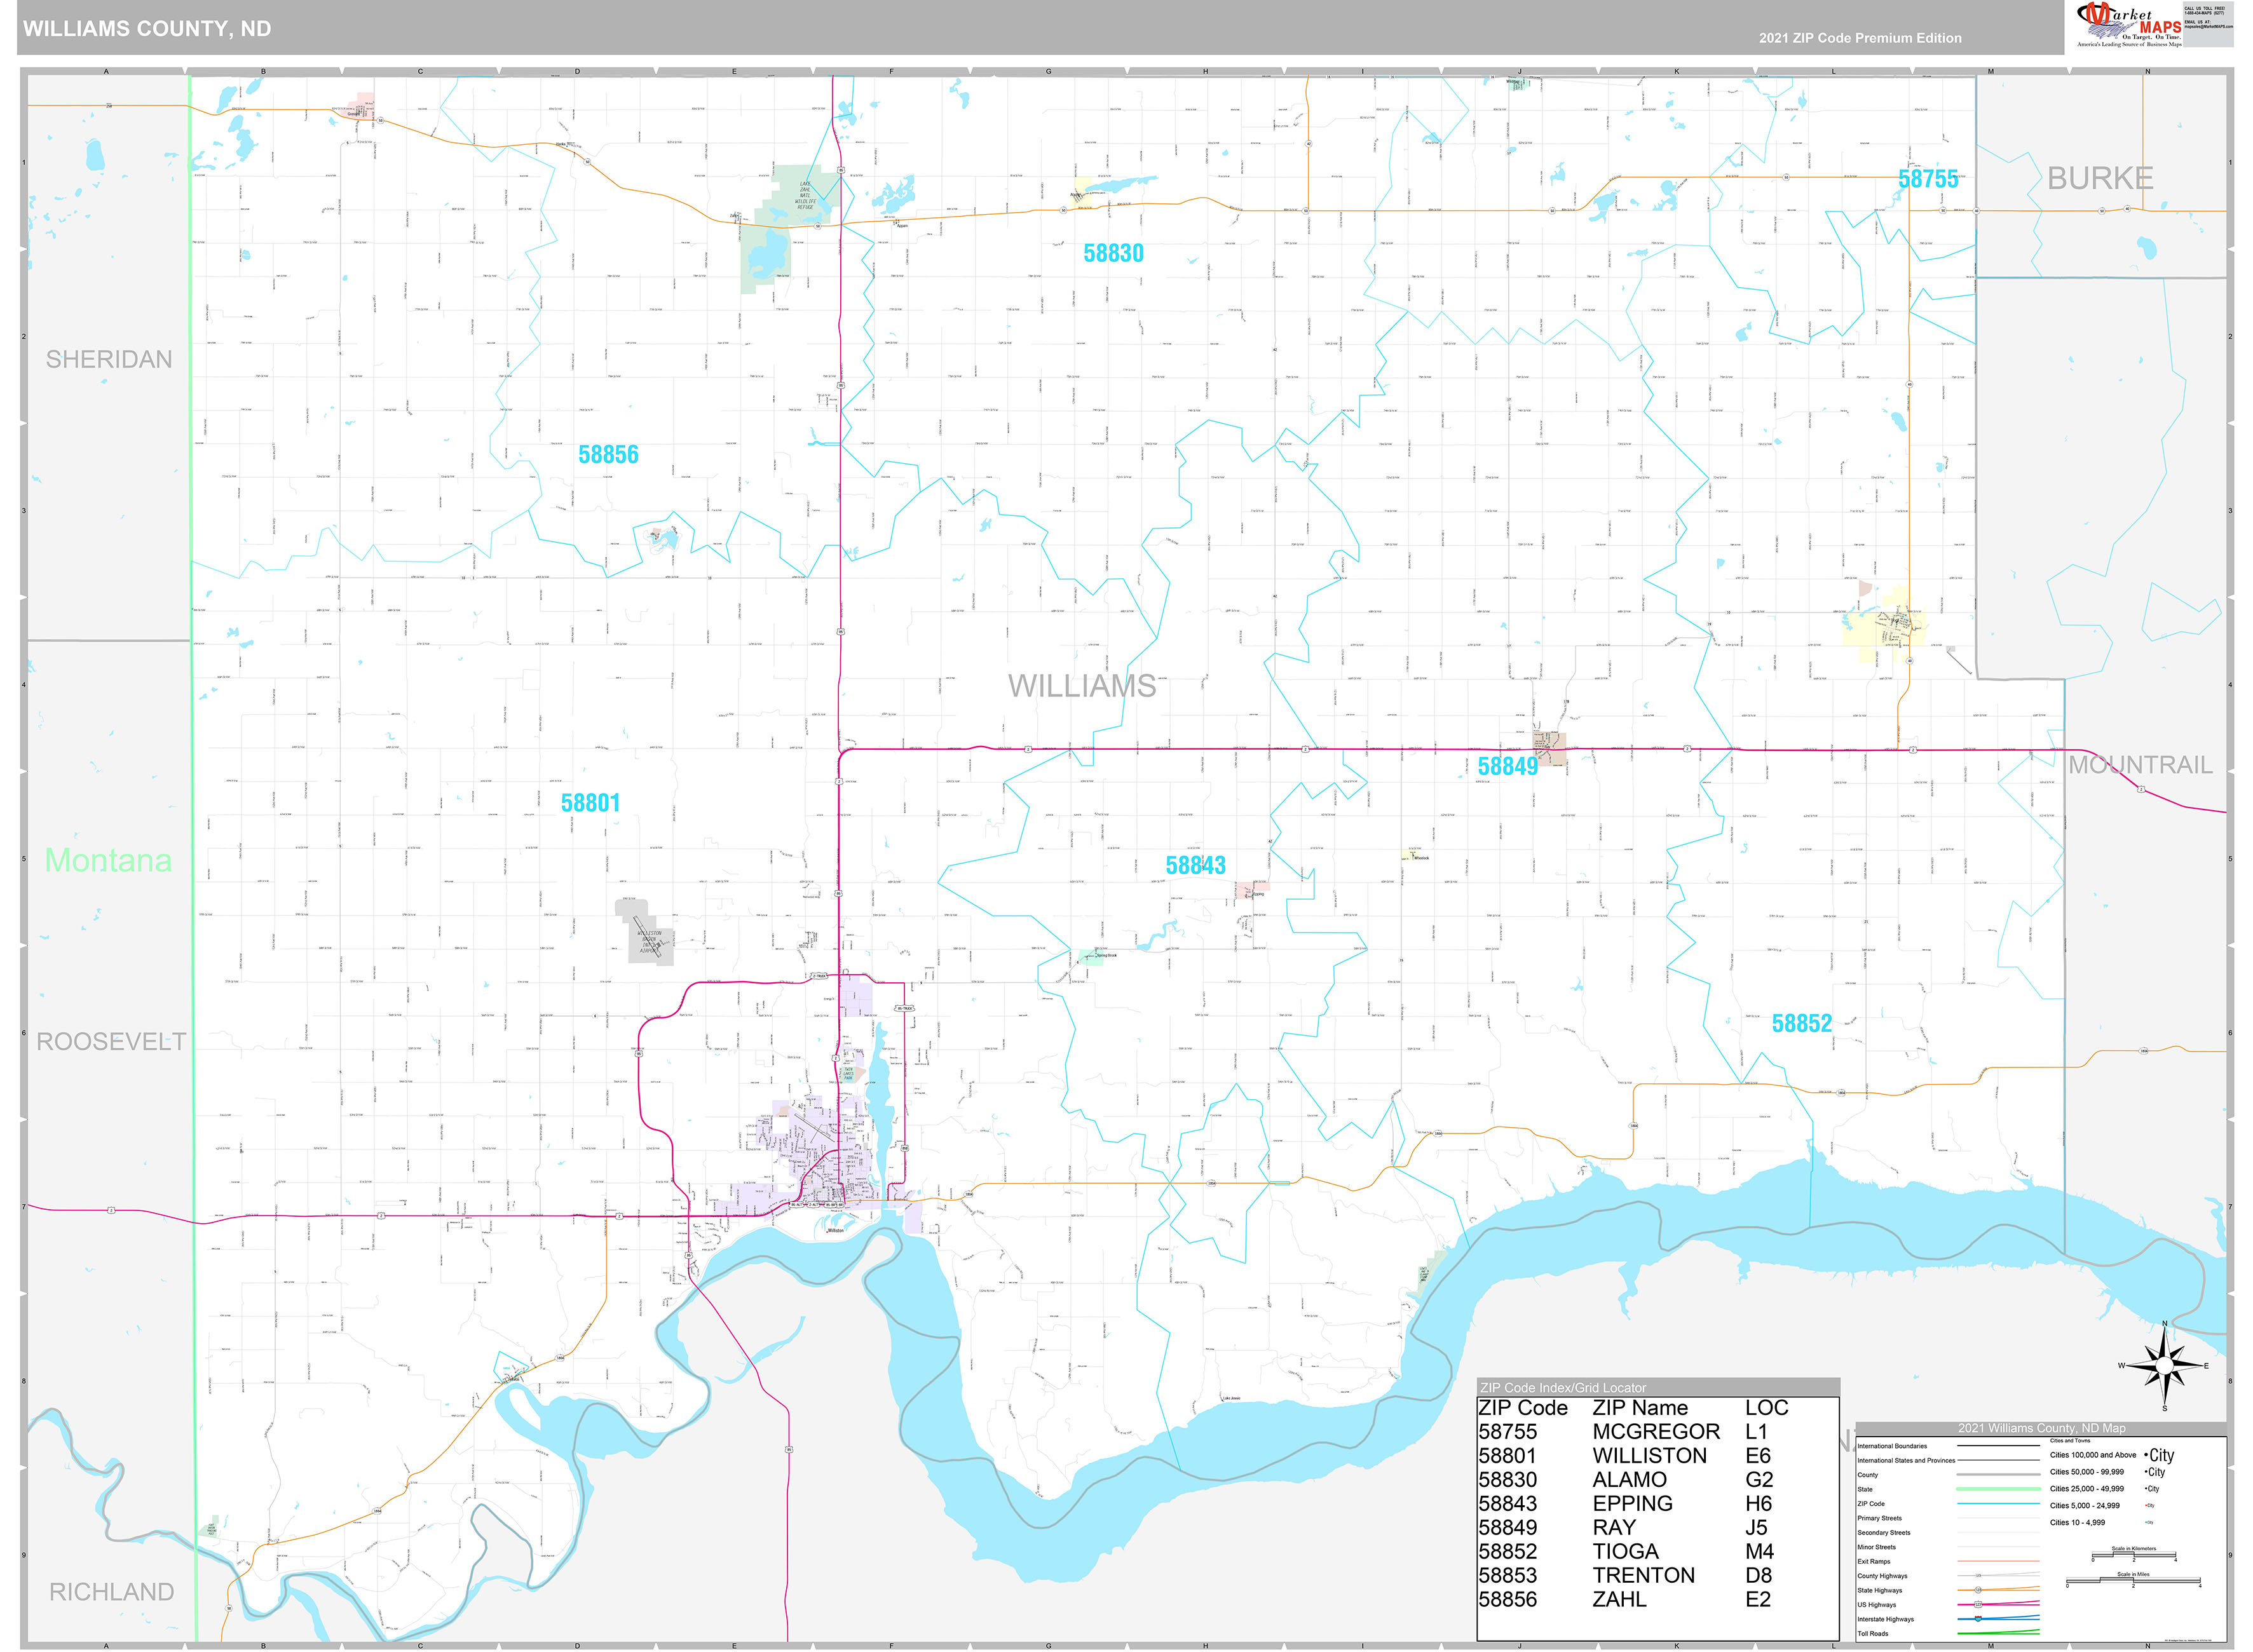
Task: Click the MarketMAPS logo
Action: tap(2129, 25)
